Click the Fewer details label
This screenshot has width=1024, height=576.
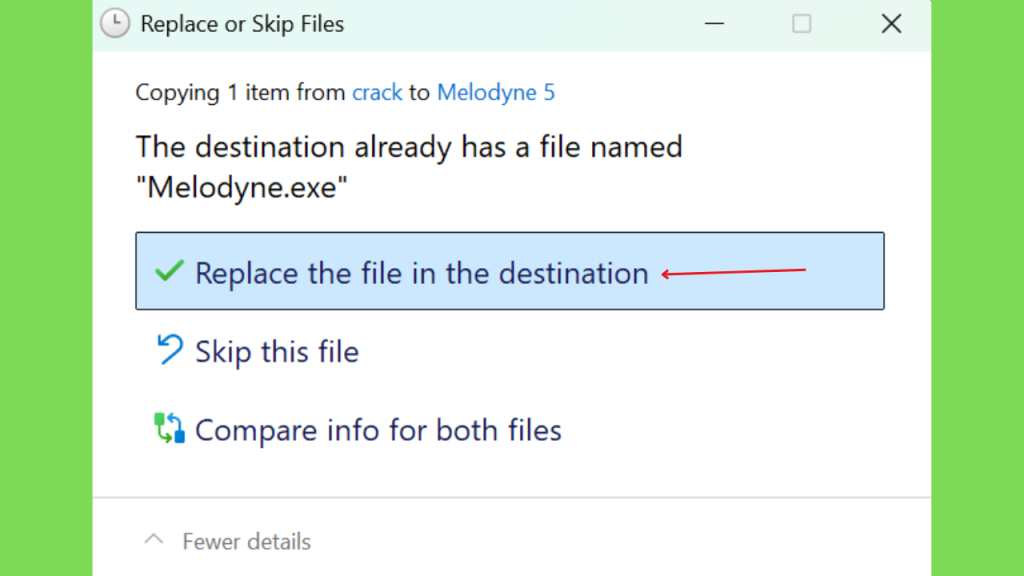tap(247, 541)
